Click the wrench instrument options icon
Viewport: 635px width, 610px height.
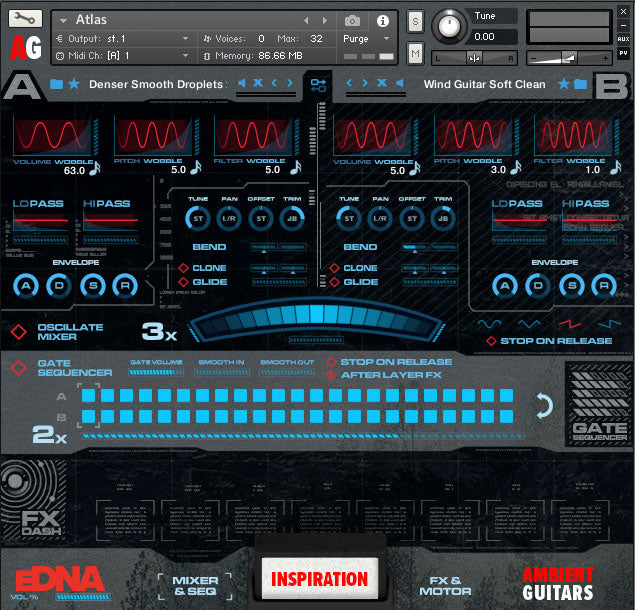click(x=25, y=19)
